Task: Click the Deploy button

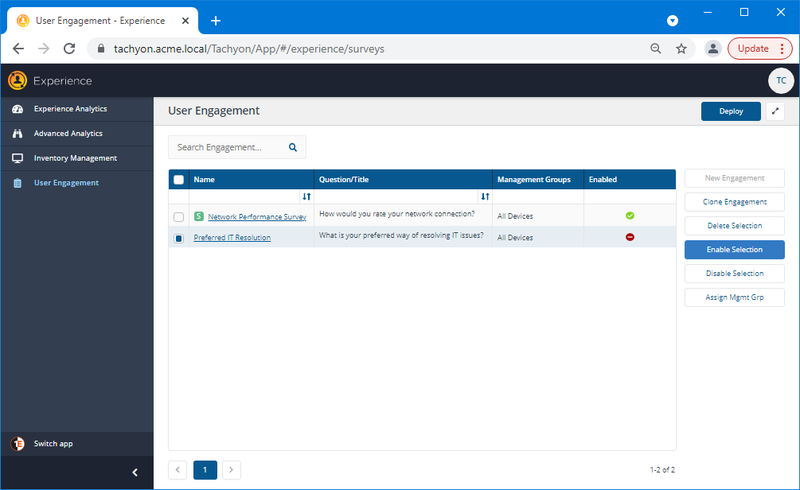Action: point(730,112)
